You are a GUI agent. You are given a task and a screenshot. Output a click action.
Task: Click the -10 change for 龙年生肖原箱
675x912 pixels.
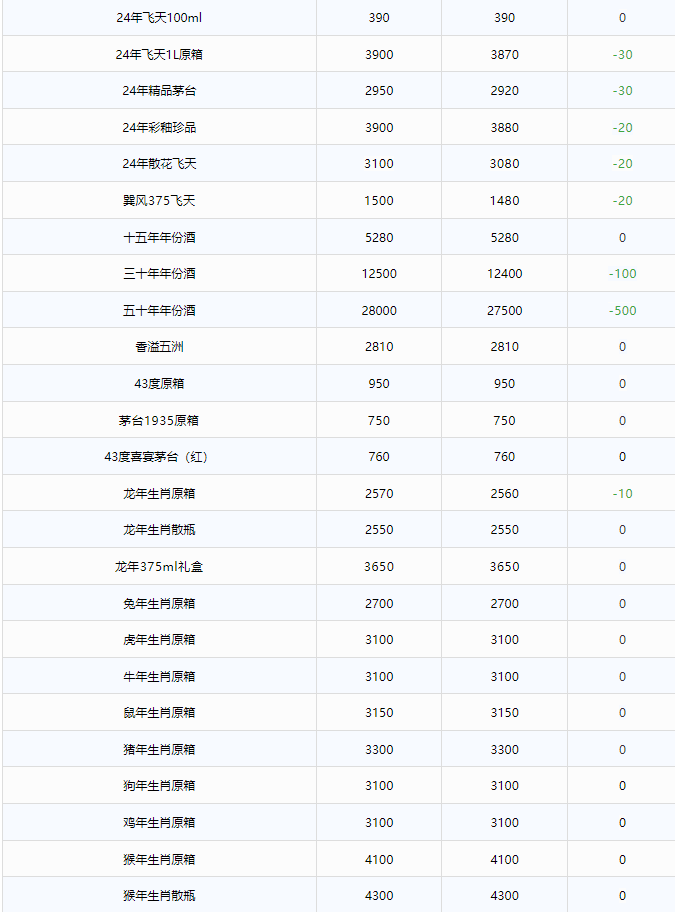click(x=623, y=494)
